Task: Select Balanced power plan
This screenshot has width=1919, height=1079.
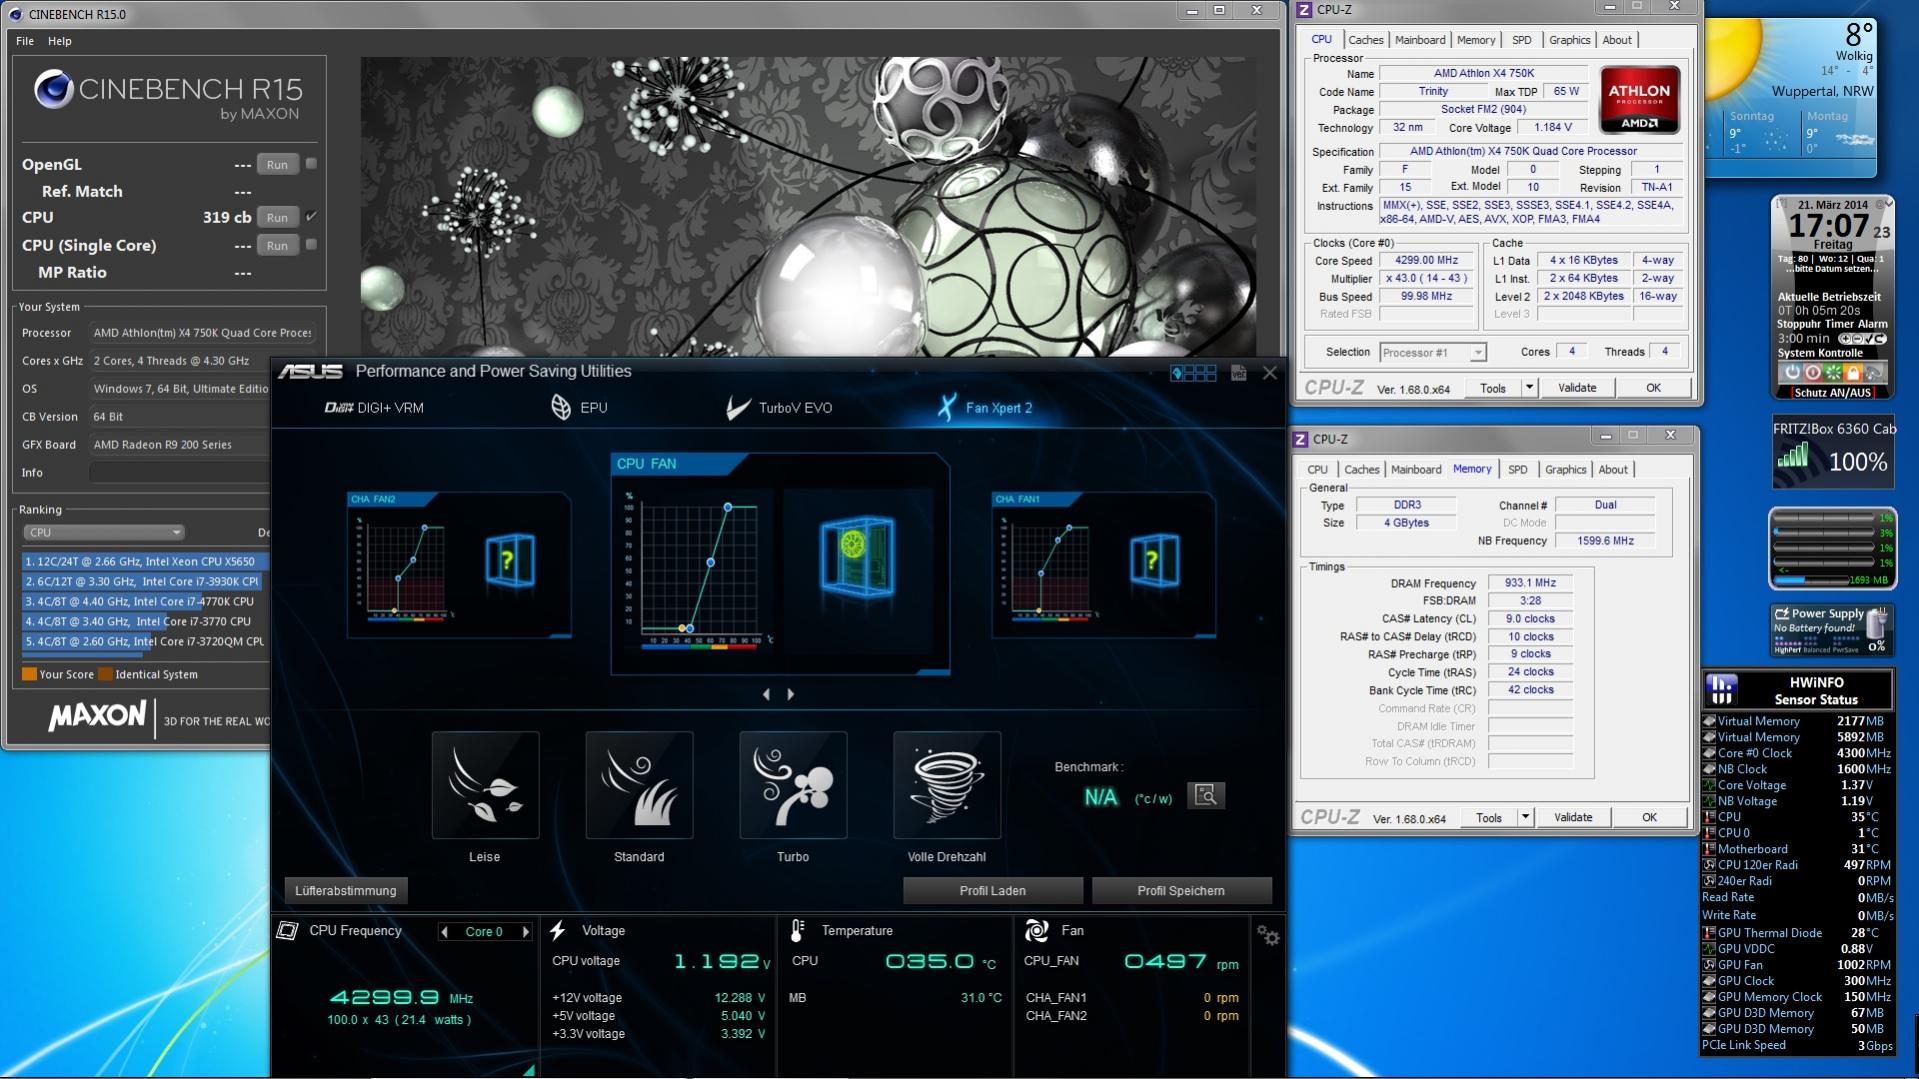Action: (x=1816, y=650)
